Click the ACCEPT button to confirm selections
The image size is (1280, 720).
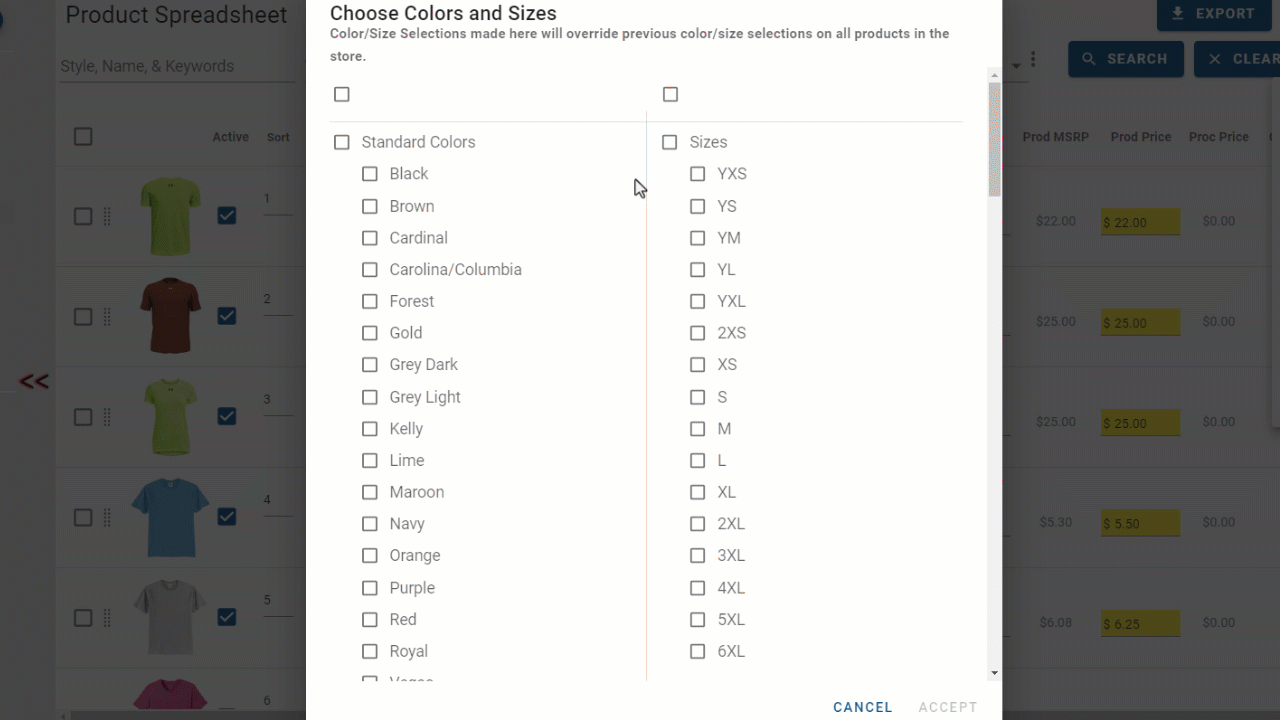(947, 707)
